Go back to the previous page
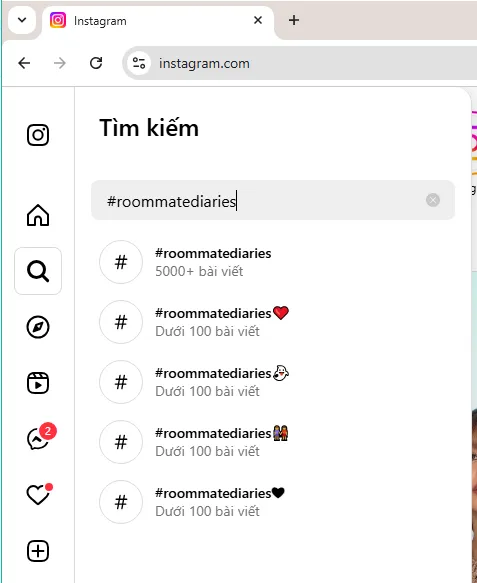This screenshot has height=583, width=477. click(24, 63)
